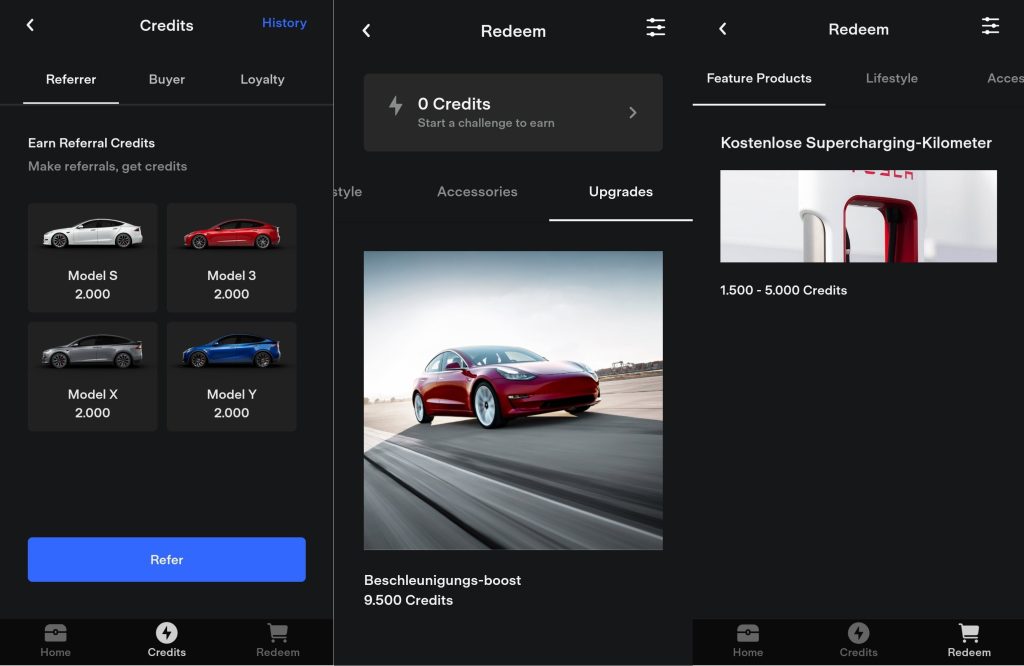This screenshot has width=1024, height=666.
Task: Tap the back arrow on the Credits screen
Action: coord(30,25)
